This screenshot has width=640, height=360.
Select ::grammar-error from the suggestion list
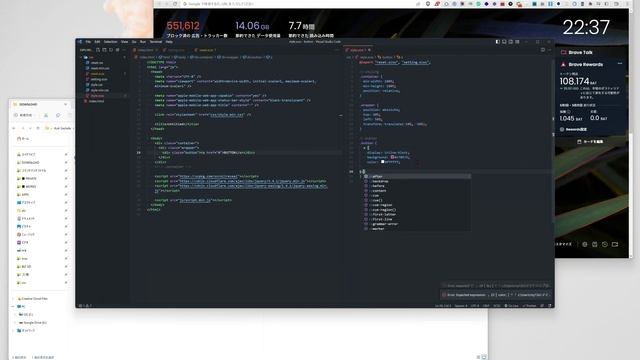pyautogui.click(x=416, y=224)
